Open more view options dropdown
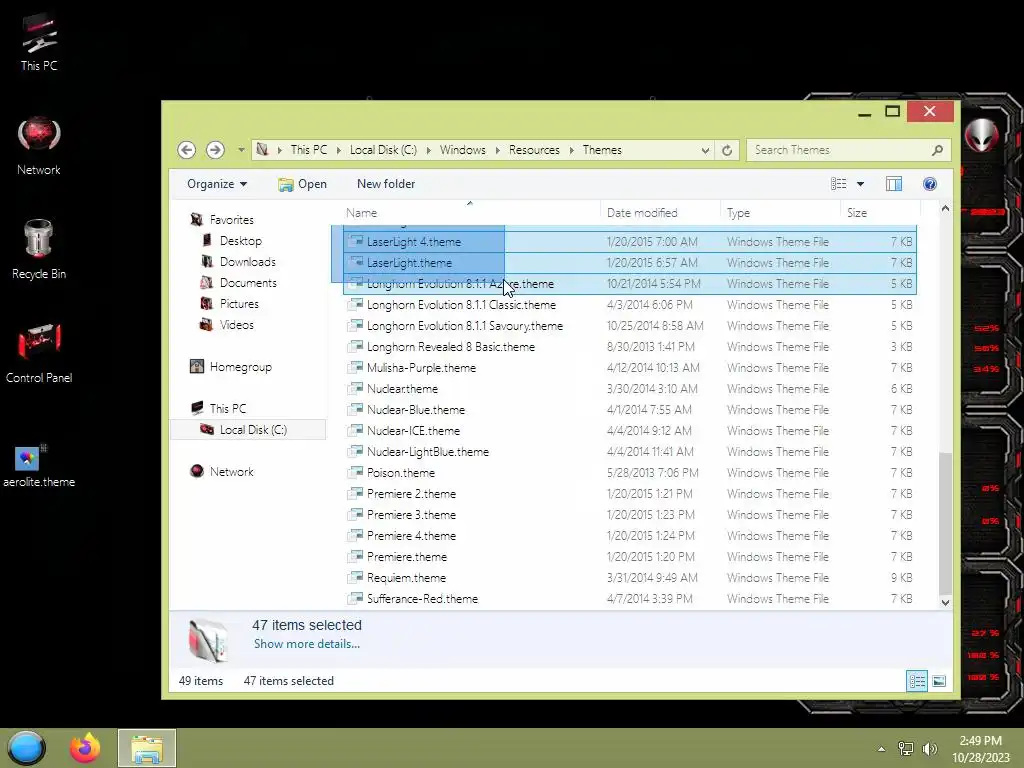The height and width of the screenshot is (768, 1024). click(861, 184)
